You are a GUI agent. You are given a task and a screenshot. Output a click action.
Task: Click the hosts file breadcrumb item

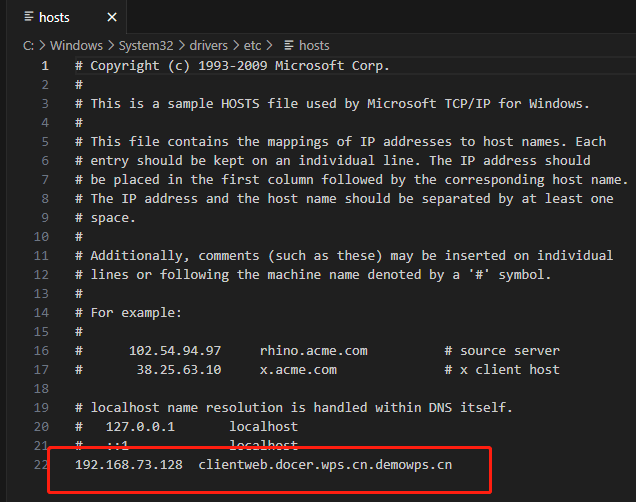coord(314,45)
